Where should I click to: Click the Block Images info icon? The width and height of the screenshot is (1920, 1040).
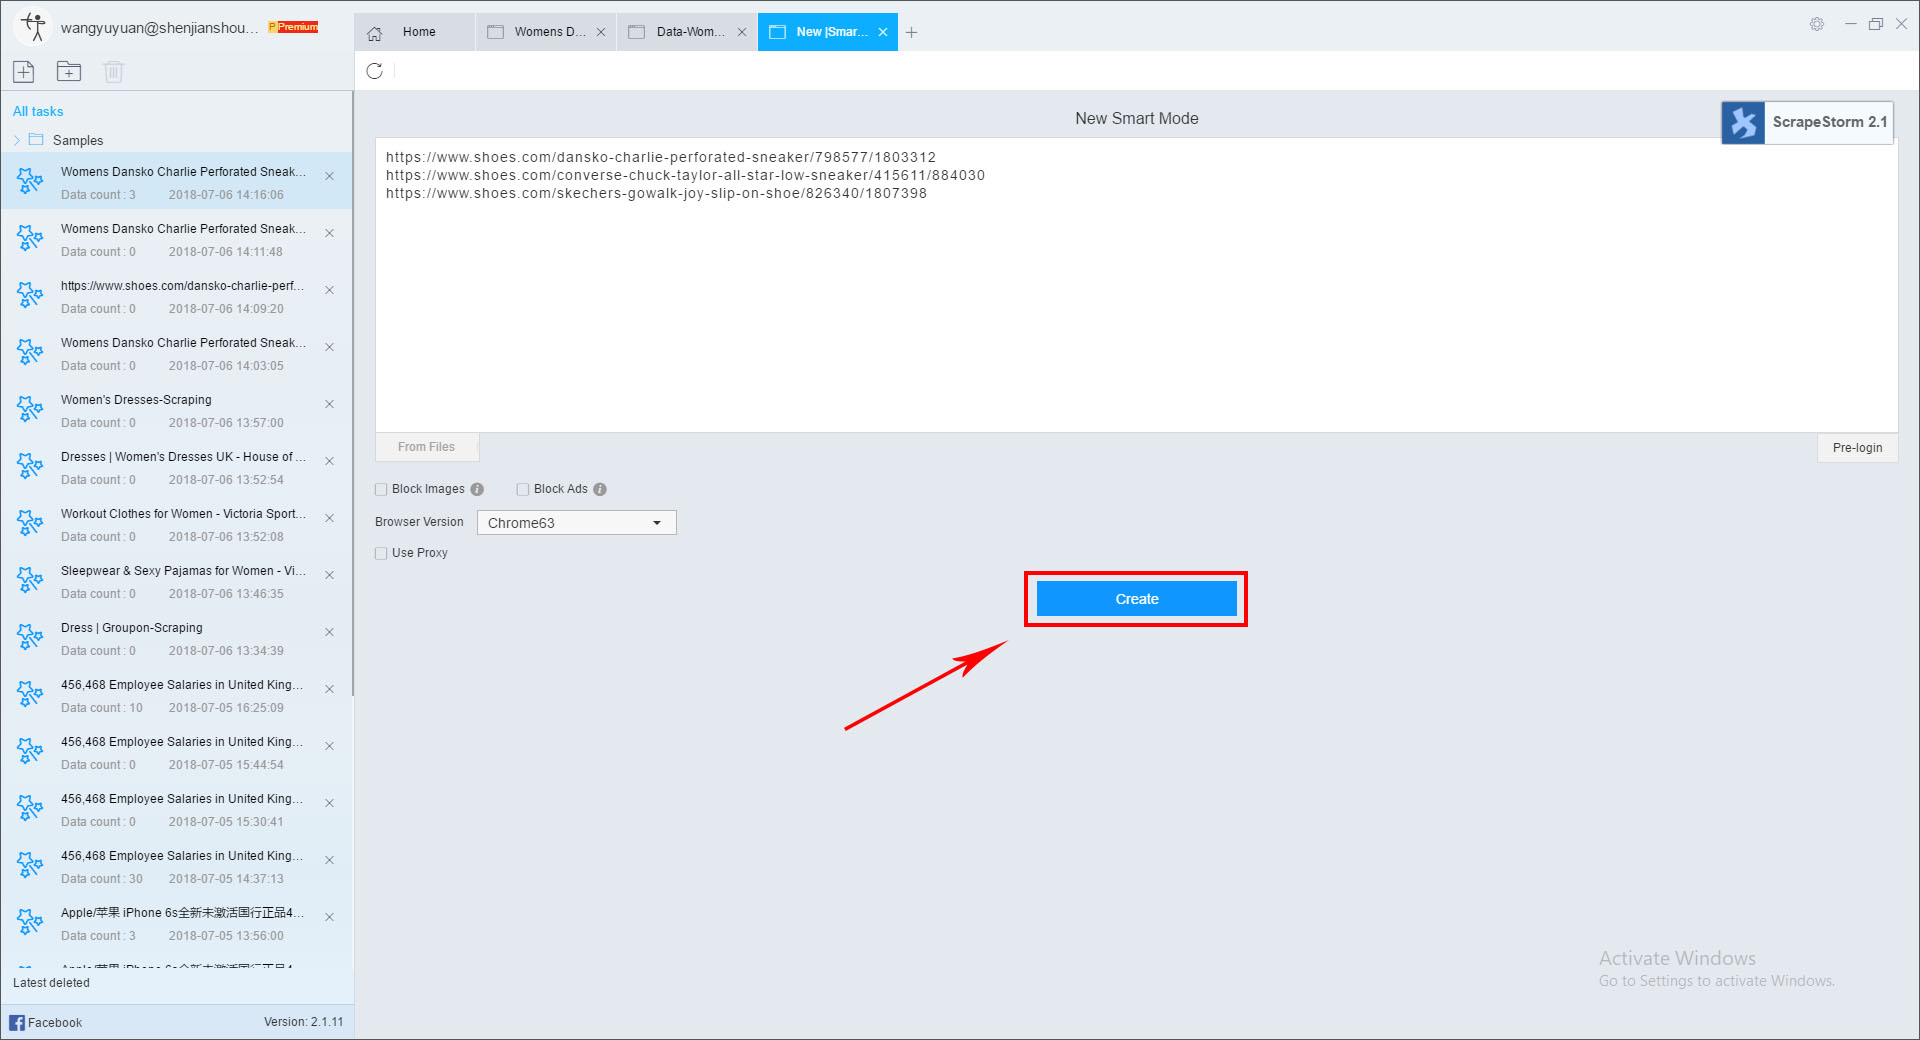[x=477, y=490]
